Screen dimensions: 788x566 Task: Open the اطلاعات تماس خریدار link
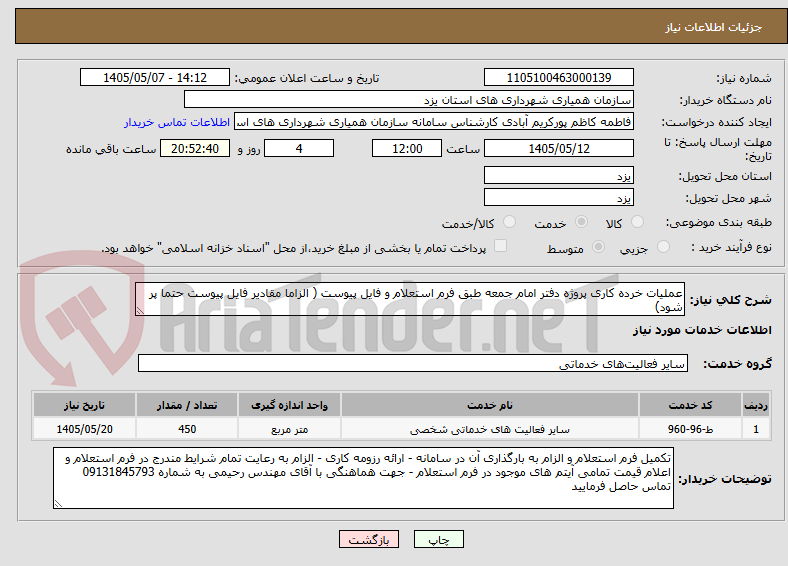tap(177, 122)
